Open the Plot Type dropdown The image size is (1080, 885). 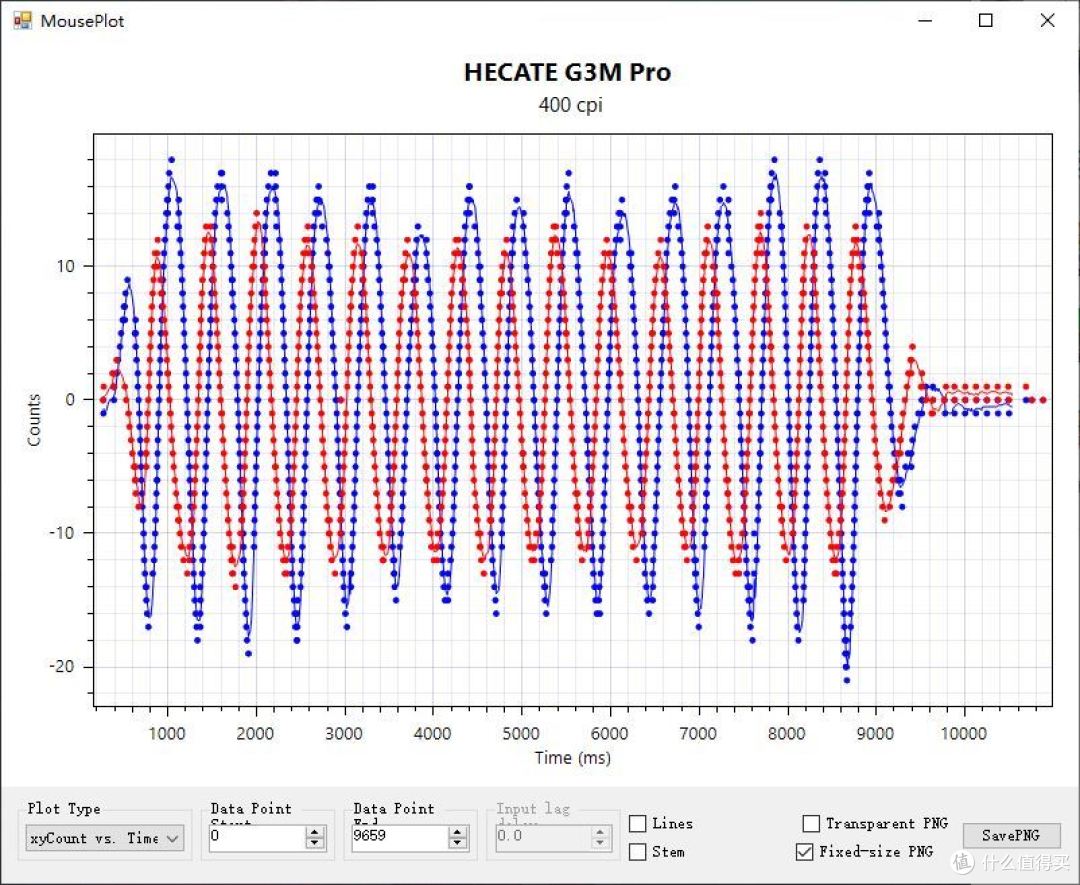105,837
